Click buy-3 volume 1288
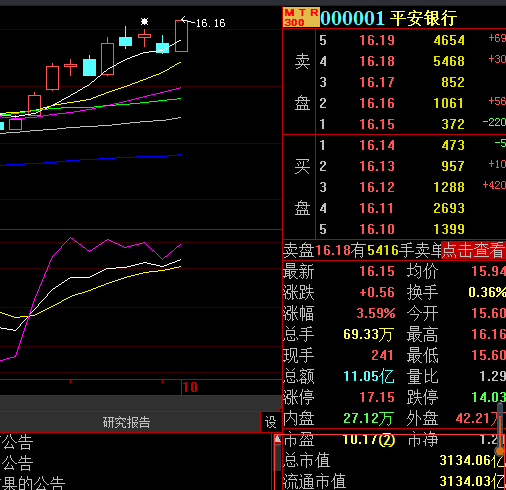 click(449, 187)
